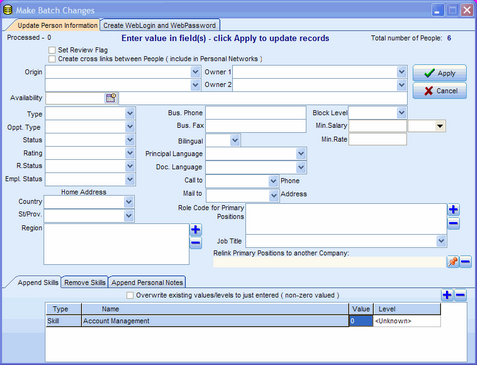Click the Availability notes text field

point(263,98)
